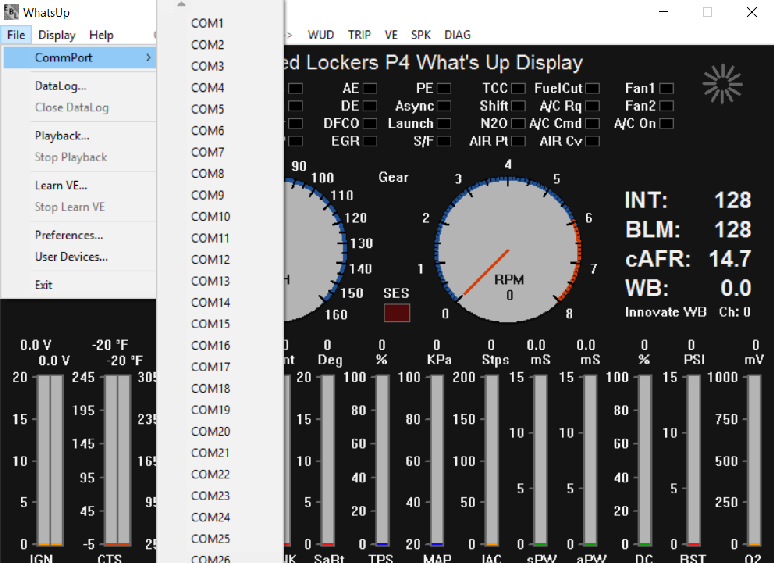Click the DIAG toolbar button
Screen dimensions: 774x563
tap(457, 35)
